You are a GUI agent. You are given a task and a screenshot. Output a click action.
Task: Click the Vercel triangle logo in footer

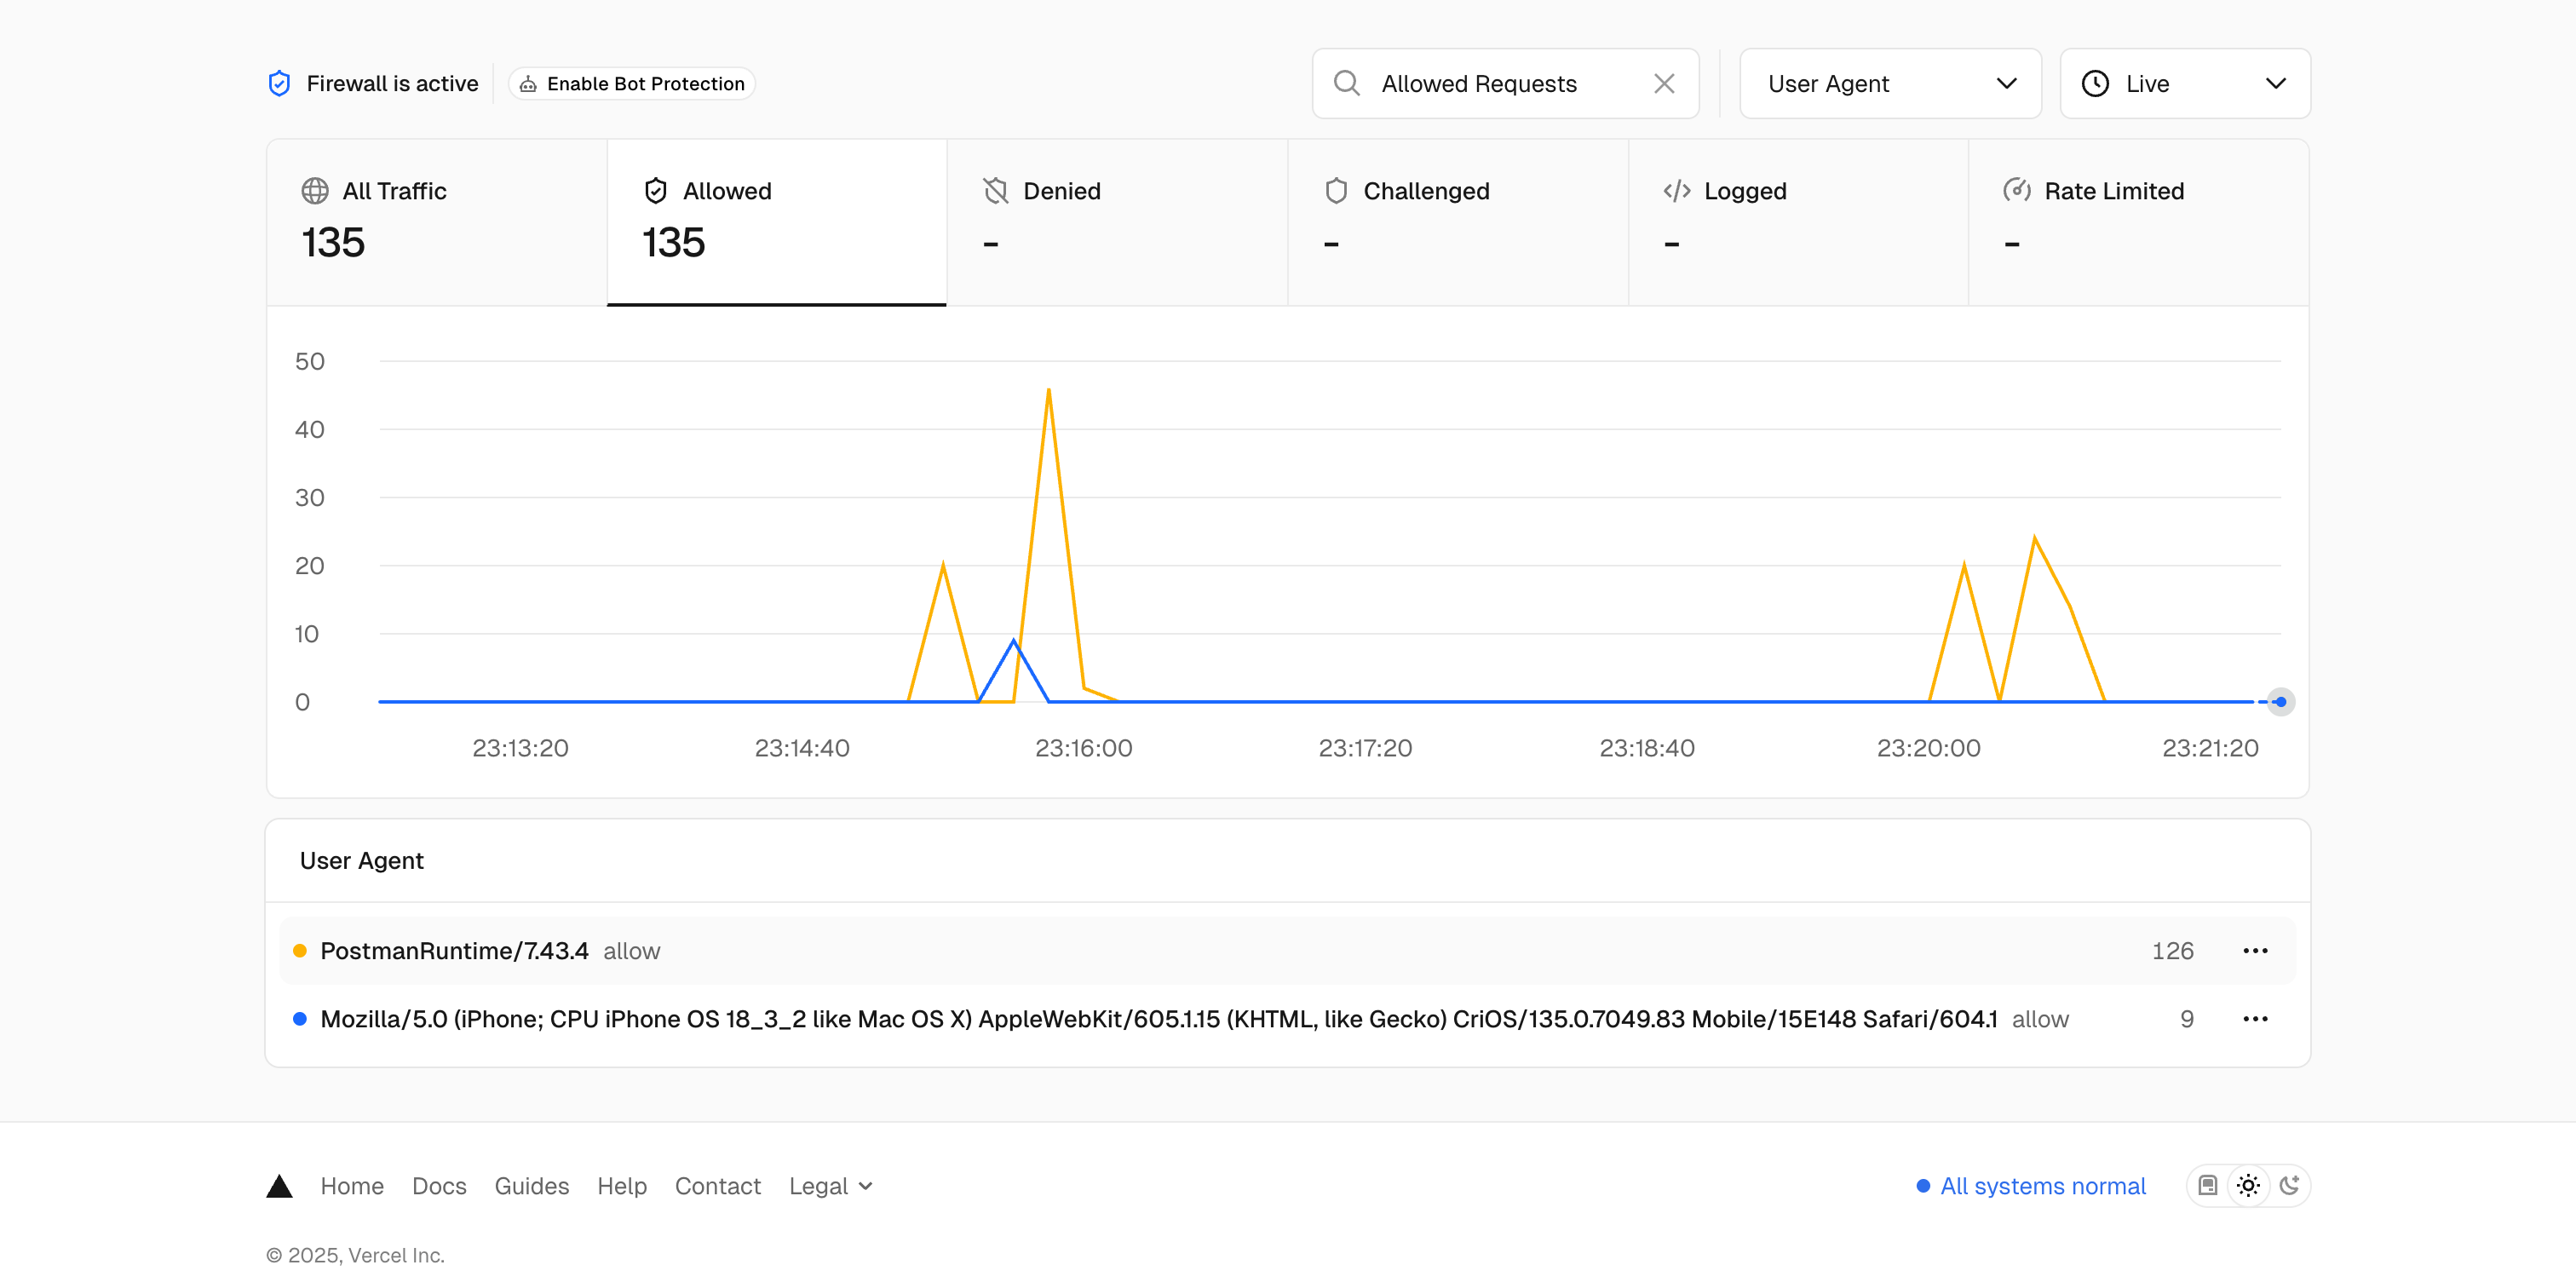point(279,1185)
